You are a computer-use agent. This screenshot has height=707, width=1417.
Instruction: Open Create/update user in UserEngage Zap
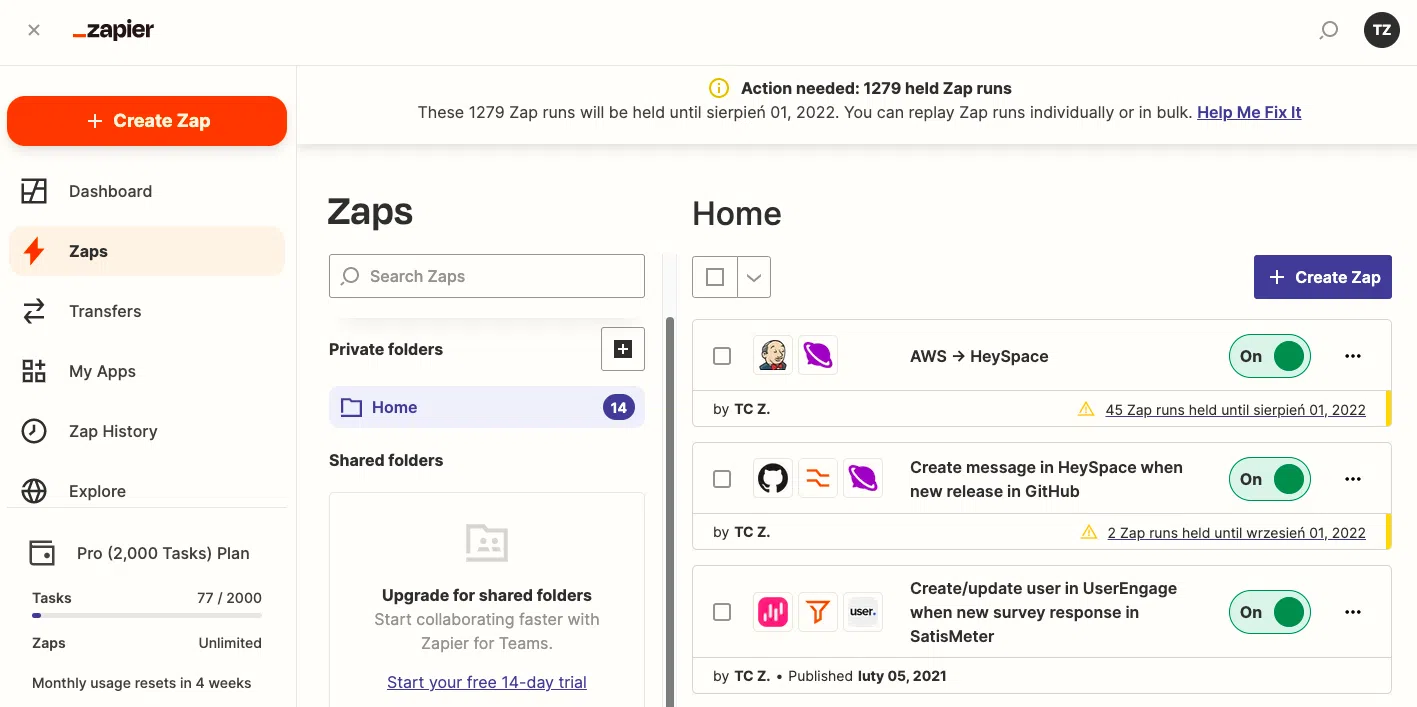click(x=1043, y=612)
